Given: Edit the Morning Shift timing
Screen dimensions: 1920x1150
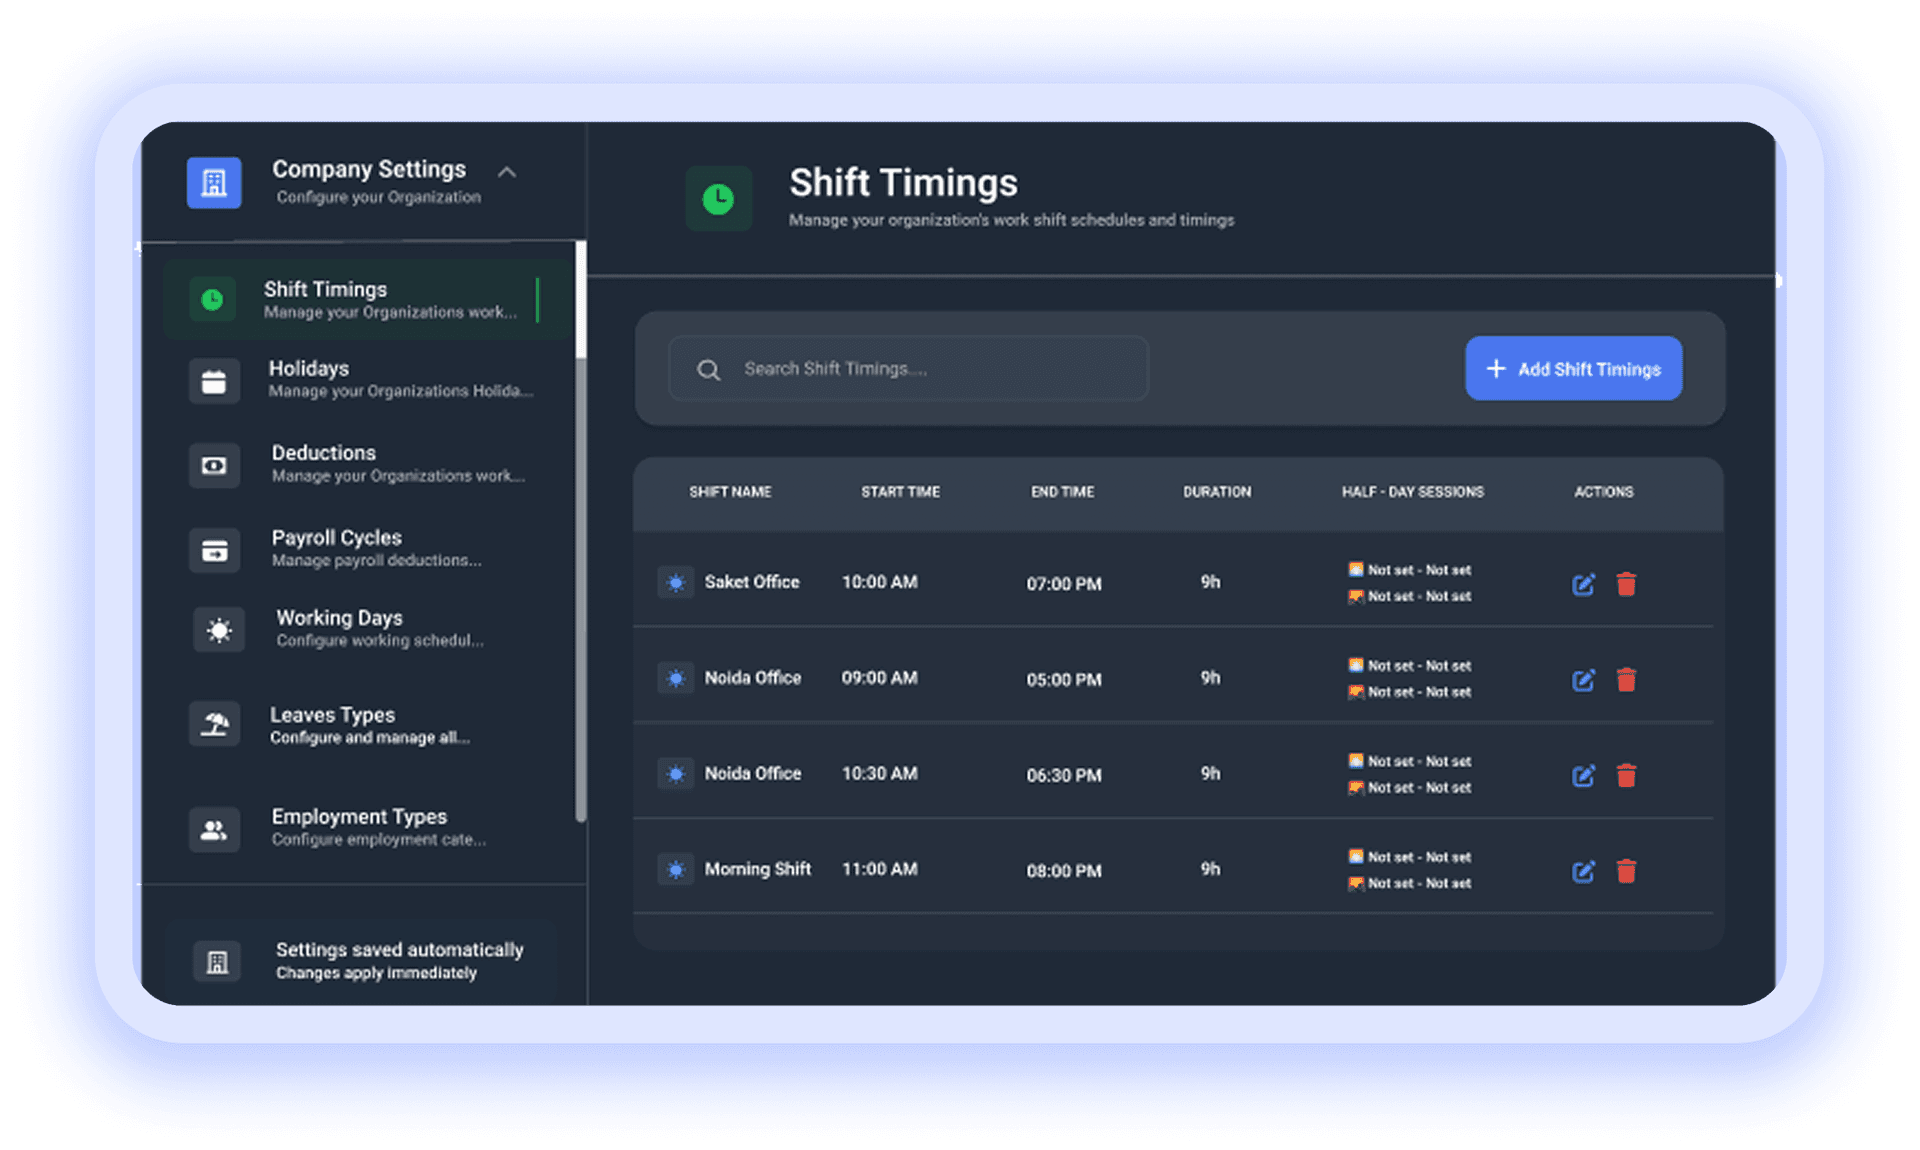Looking at the screenshot, I should tap(1583, 871).
